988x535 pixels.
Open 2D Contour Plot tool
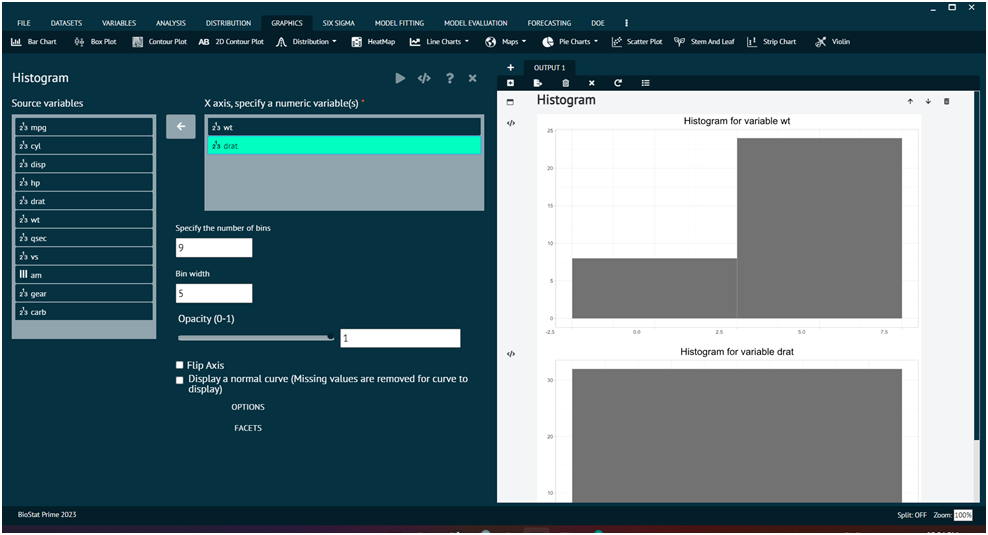(231, 42)
